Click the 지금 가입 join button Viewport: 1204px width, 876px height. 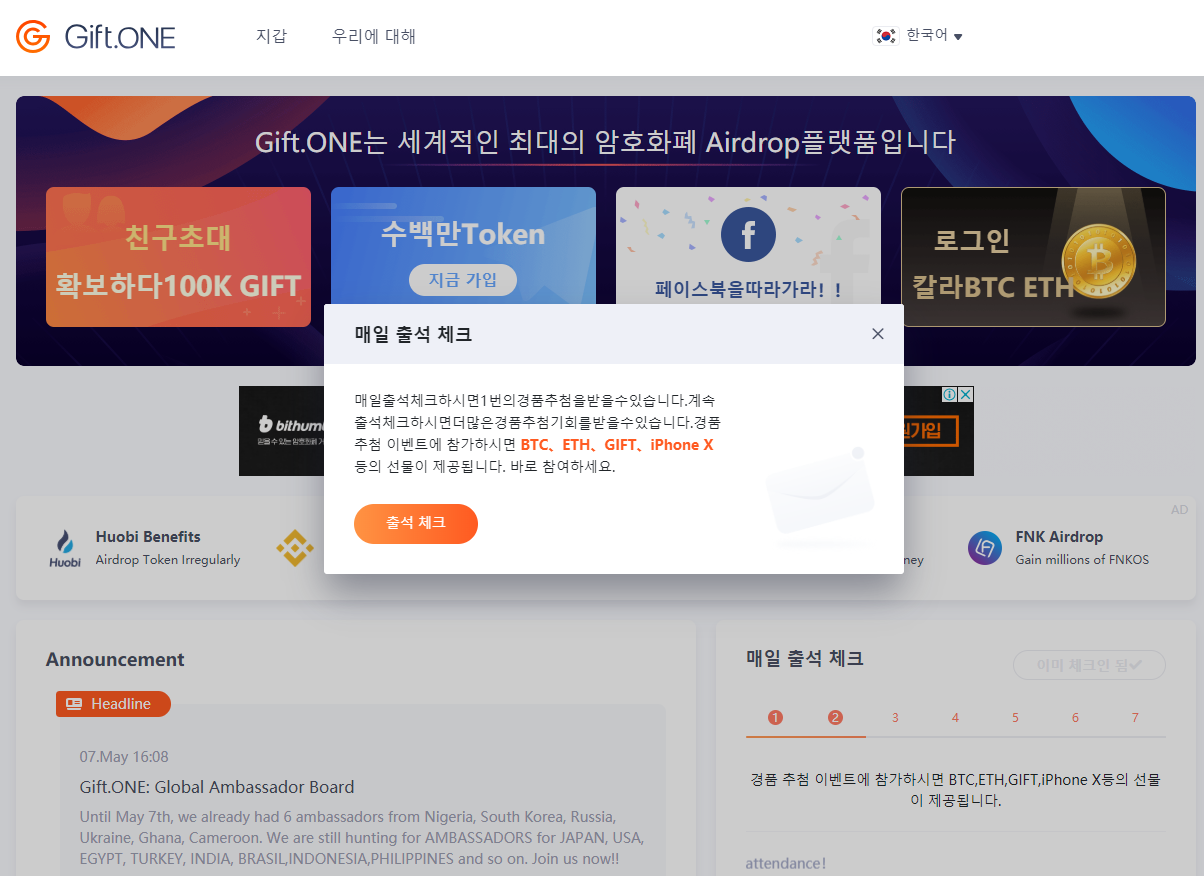click(463, 280)
